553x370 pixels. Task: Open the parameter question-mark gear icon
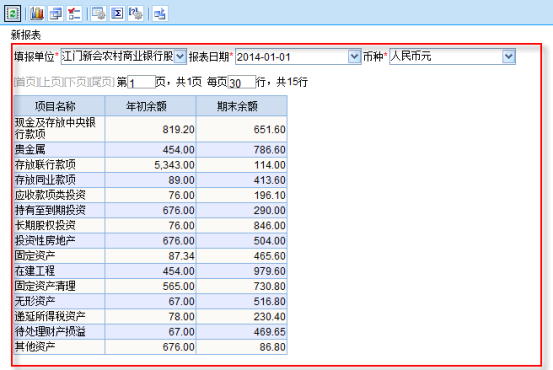click(136, 14)
